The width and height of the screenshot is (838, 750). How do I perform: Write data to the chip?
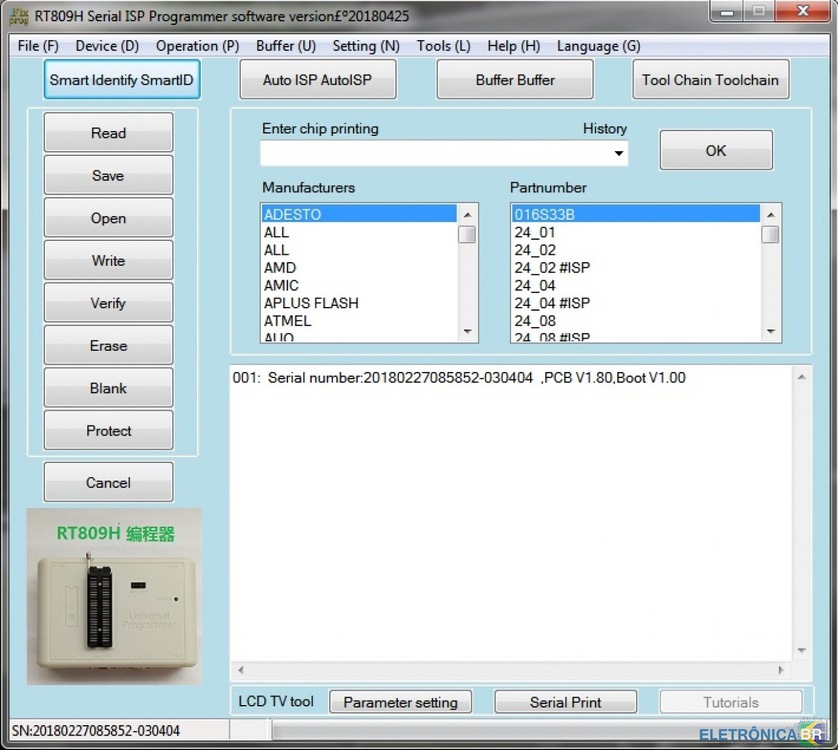tap(108, 260)
